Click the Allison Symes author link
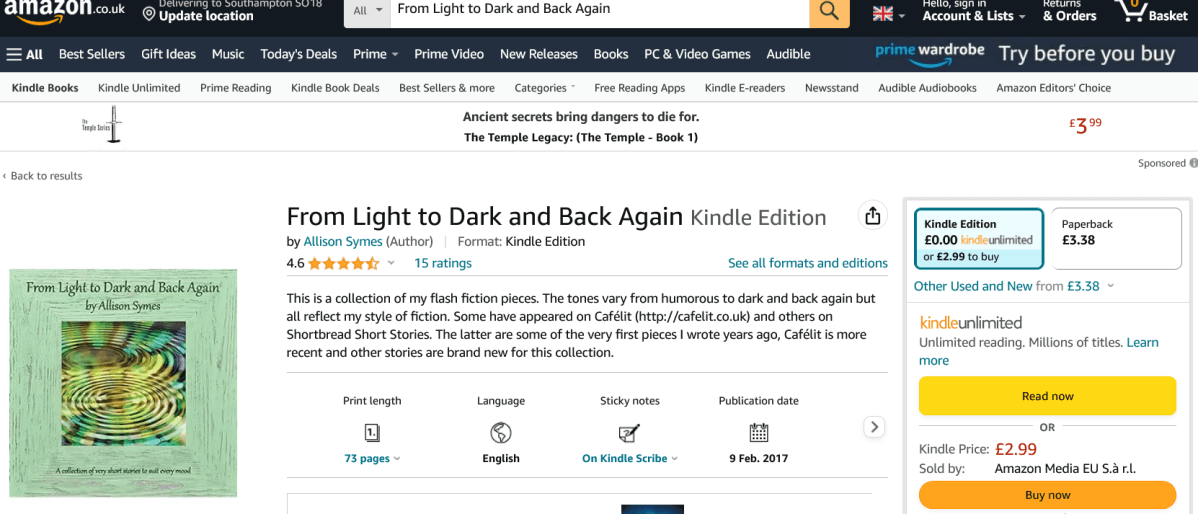The image size is (1198, 514). pos(343,241)
